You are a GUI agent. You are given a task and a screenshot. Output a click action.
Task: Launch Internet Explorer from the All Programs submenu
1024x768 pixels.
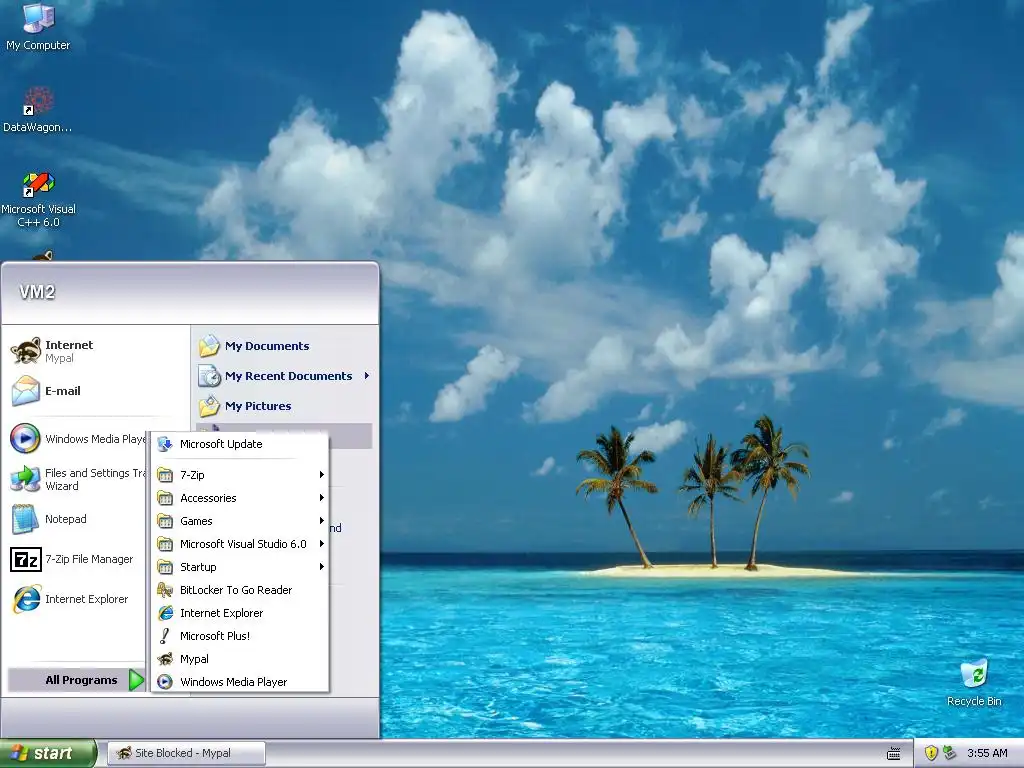(x=240, y=613)
